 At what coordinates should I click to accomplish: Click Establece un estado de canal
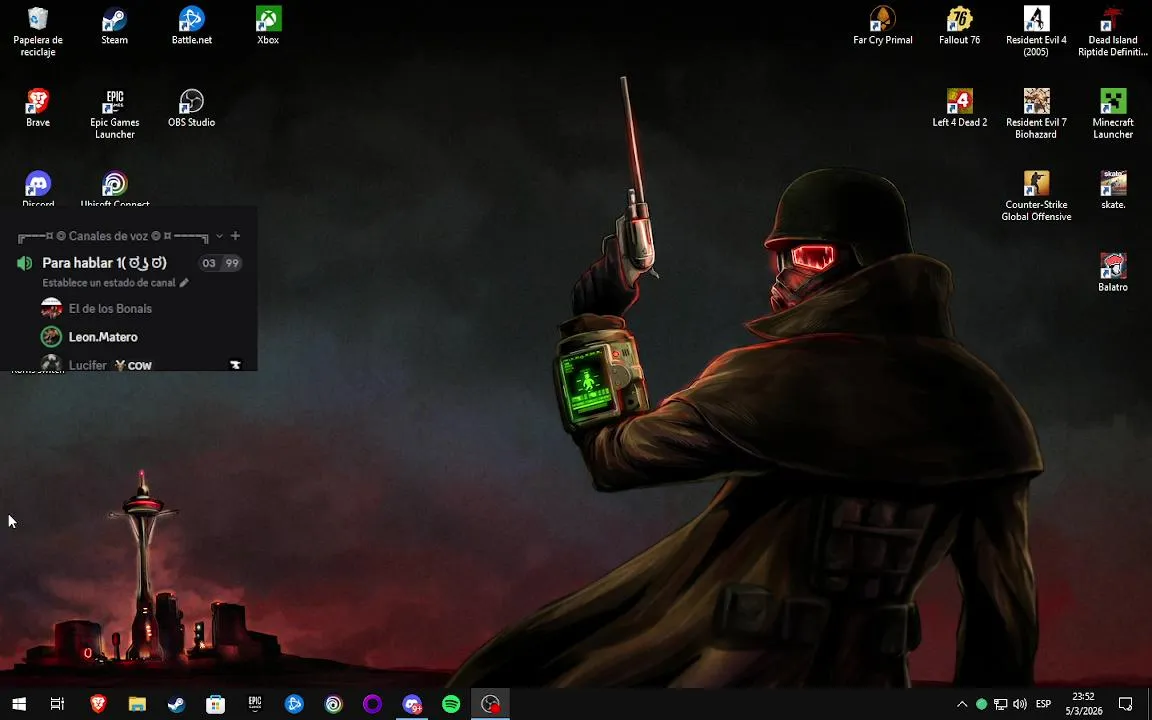click(109, 283)
